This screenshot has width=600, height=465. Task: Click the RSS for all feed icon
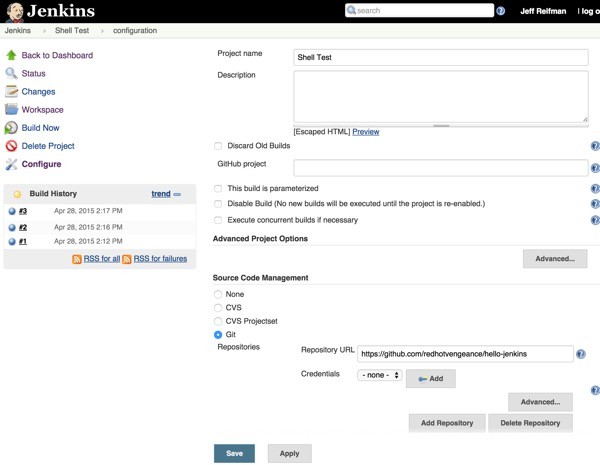click(x=77, y=259)
